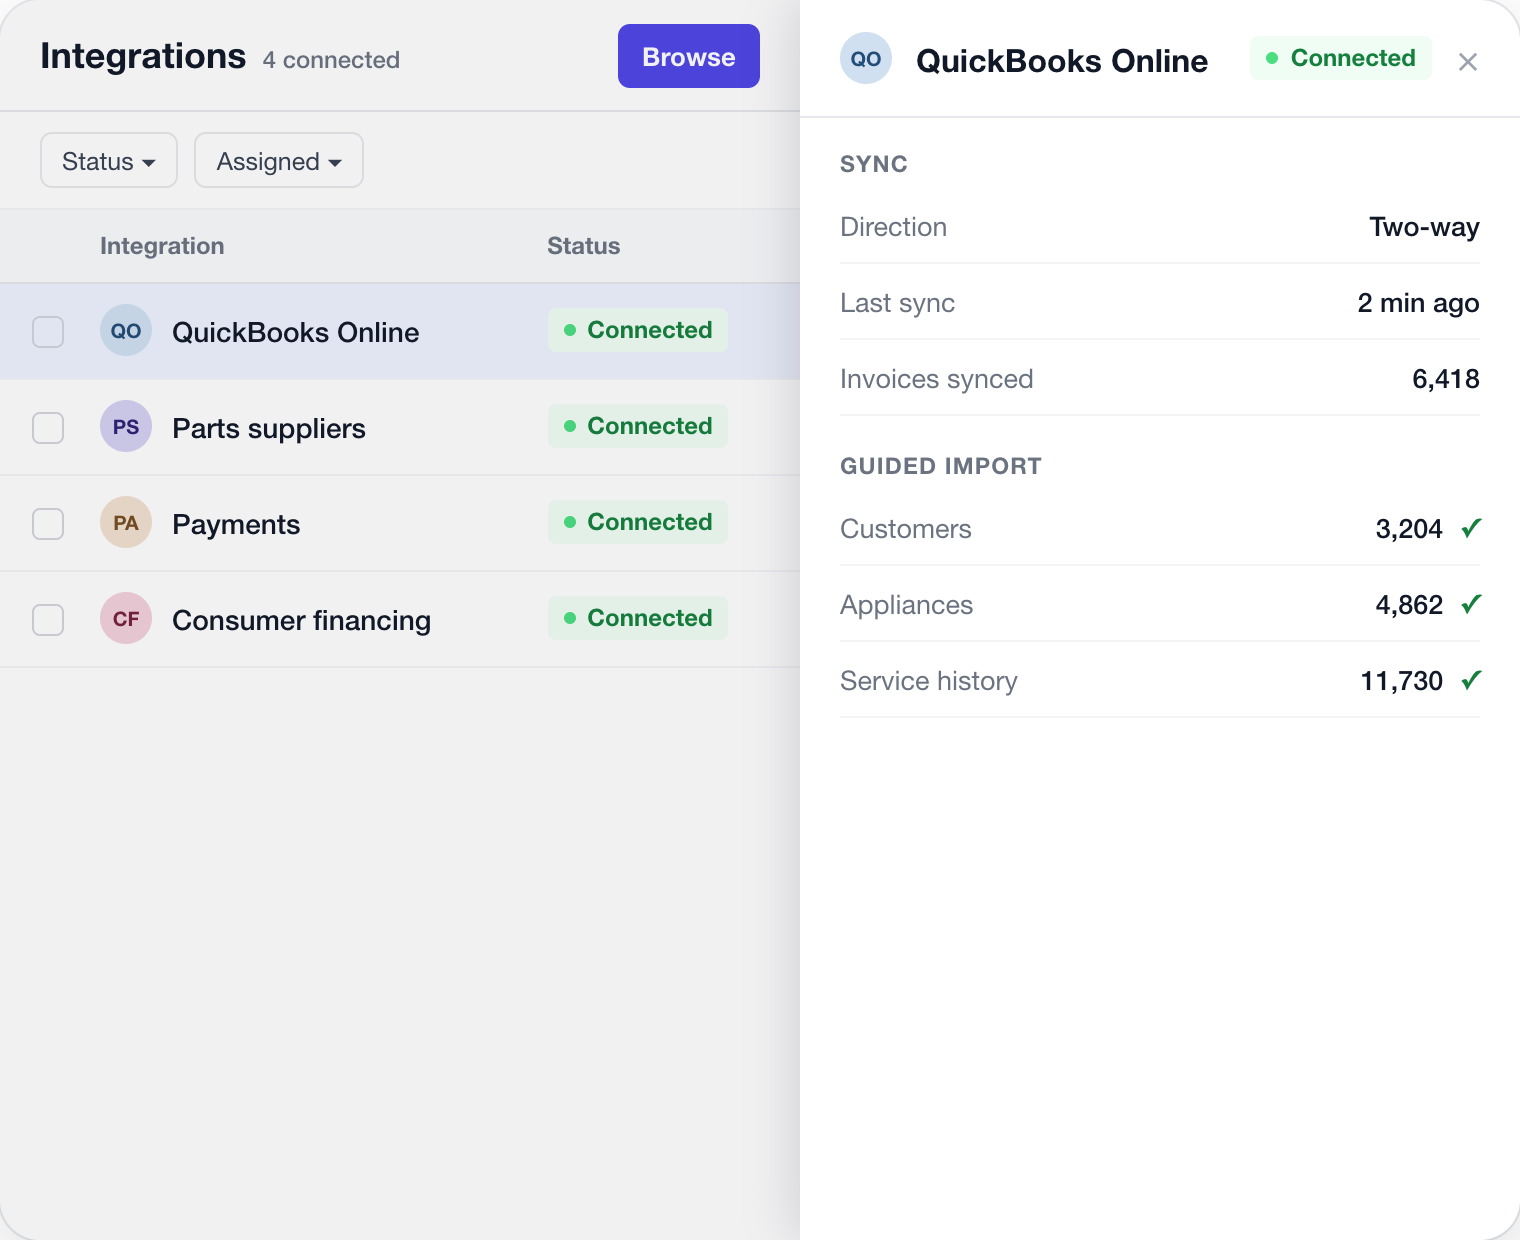
Task: Open the Parts suppliers integration
Action: point(400,427)
